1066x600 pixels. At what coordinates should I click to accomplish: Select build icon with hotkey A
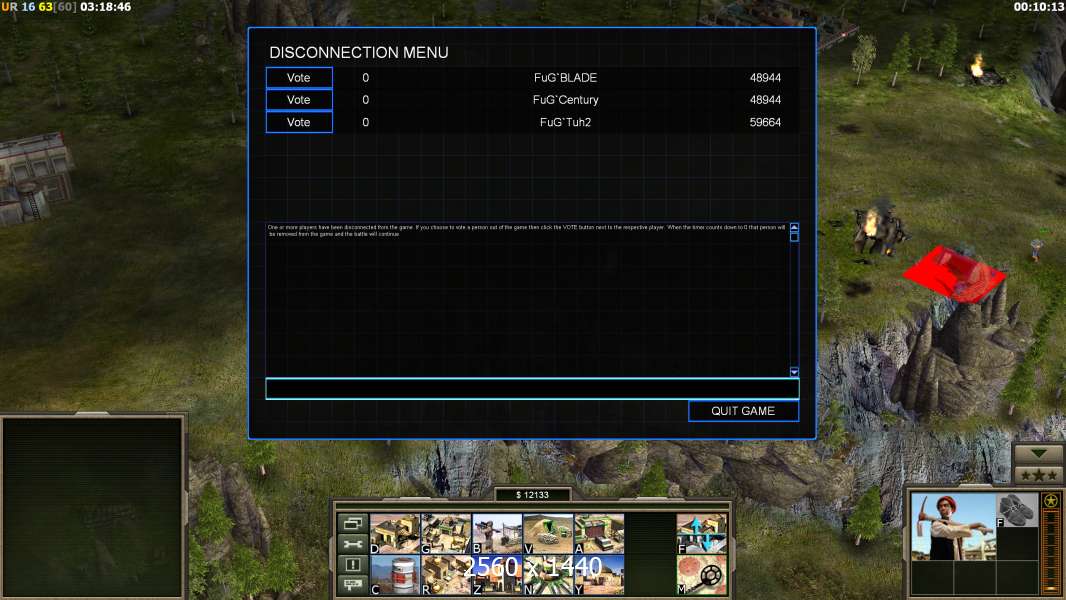coord(599,533)
